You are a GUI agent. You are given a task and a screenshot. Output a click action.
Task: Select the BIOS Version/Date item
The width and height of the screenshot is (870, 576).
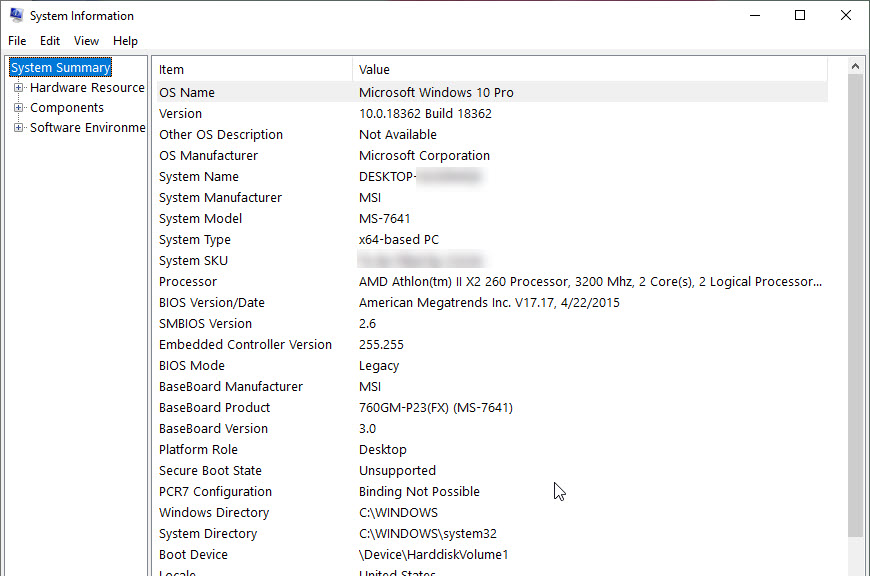[x=212, y=303]
